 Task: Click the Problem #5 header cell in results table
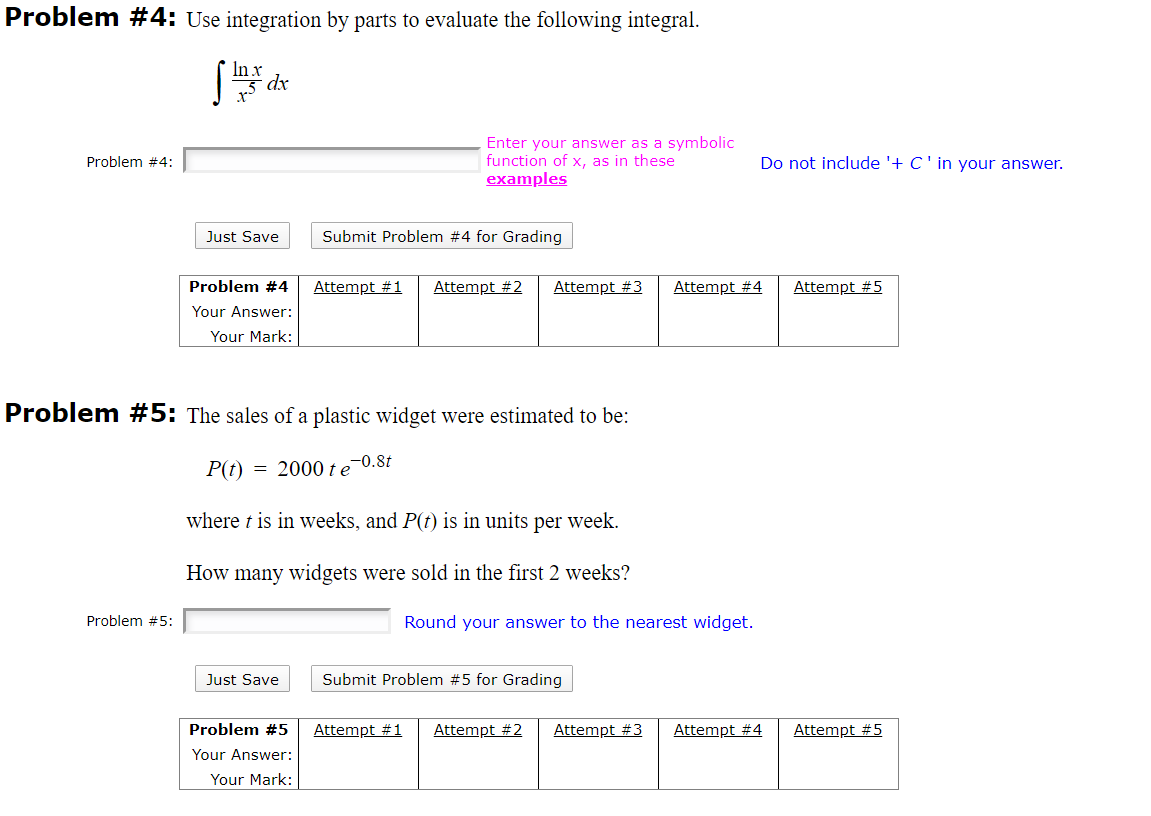coord(238,729)
